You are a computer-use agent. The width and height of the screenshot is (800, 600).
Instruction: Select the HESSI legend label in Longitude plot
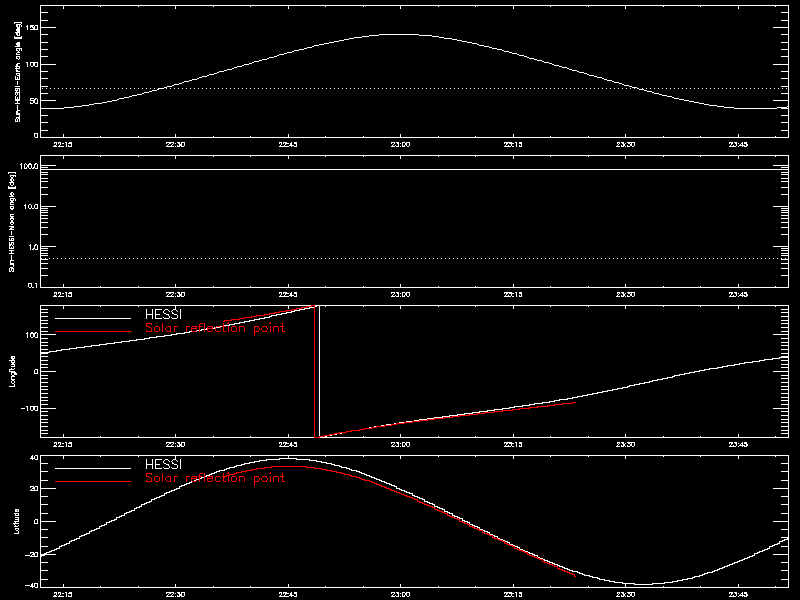[163, 315]
